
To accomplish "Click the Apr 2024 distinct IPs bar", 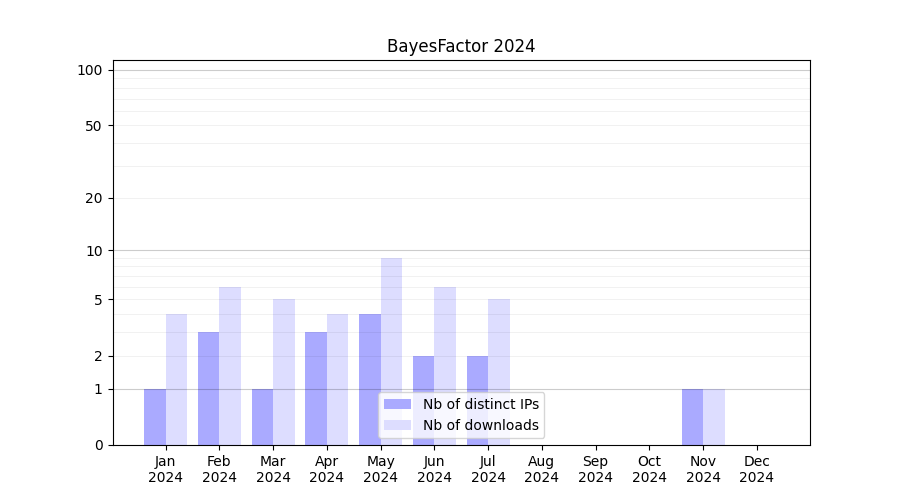I will [x=316, y=388].
